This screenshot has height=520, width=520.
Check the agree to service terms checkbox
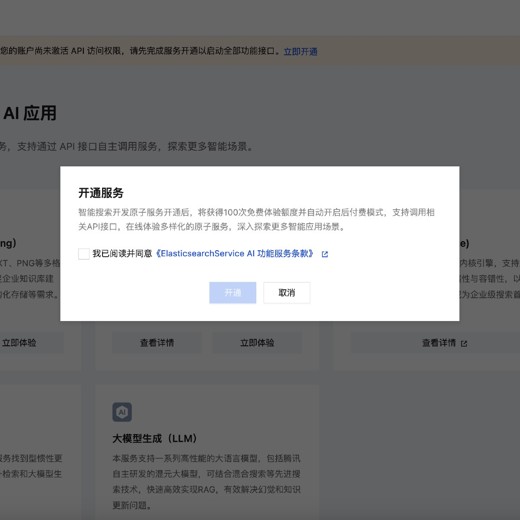pyautogui.click(x=84, y=254)
